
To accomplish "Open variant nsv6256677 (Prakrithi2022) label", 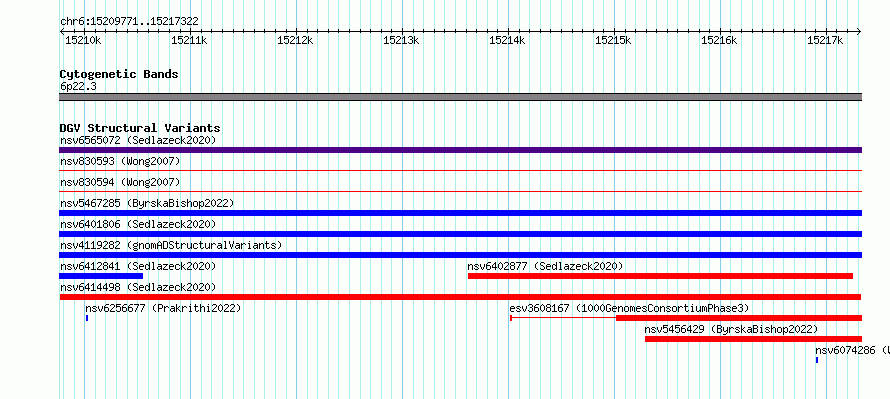I will coord(163,308).
